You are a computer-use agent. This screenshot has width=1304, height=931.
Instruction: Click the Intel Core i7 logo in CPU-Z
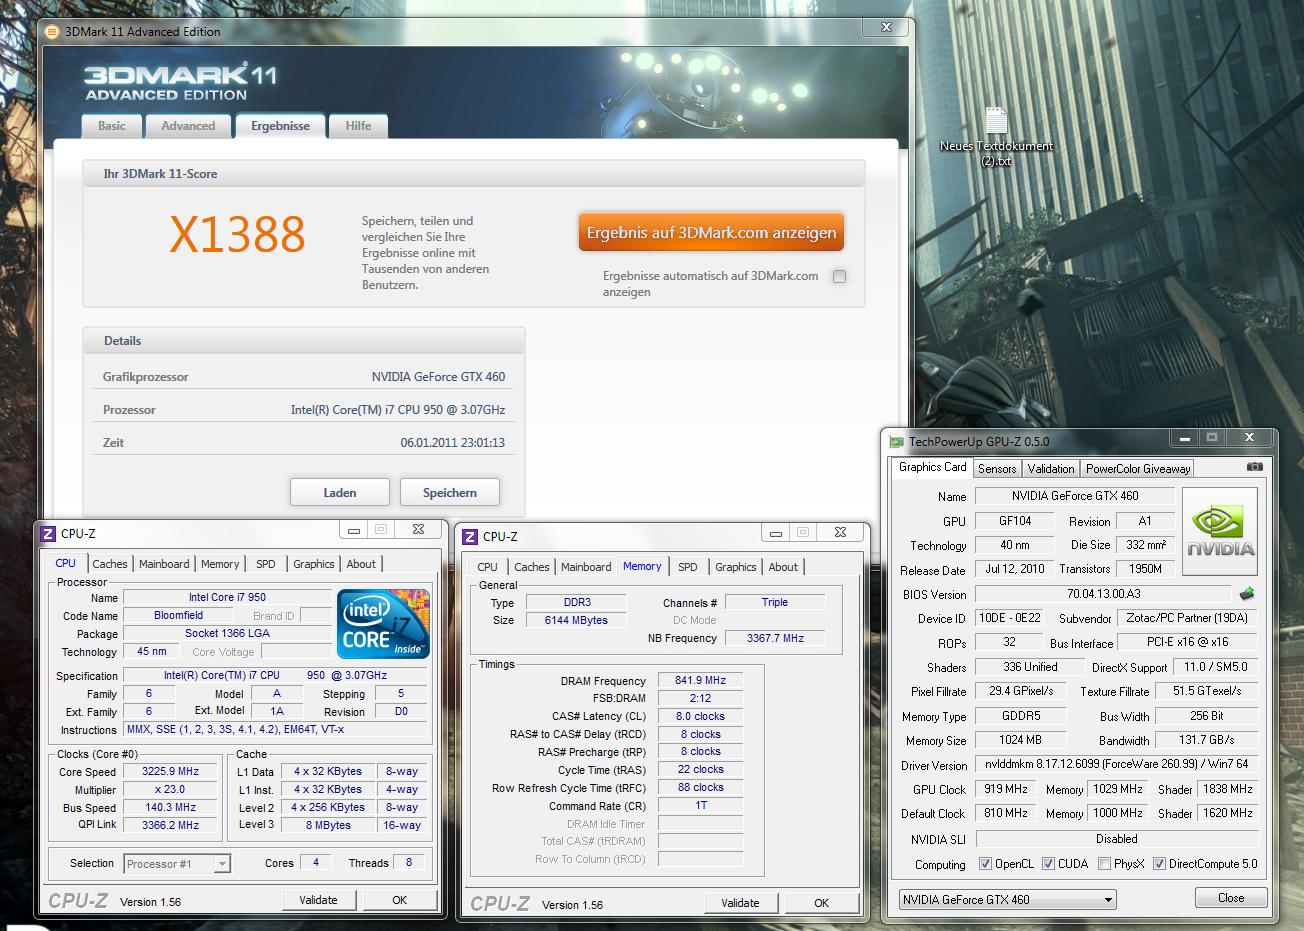point(384,623)
